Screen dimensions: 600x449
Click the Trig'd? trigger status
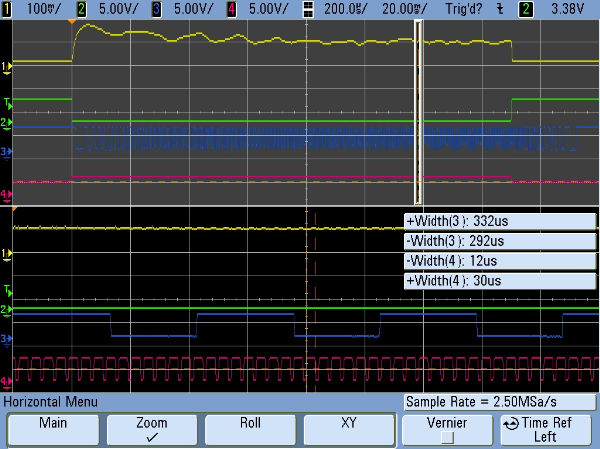[x=463, y=9]
